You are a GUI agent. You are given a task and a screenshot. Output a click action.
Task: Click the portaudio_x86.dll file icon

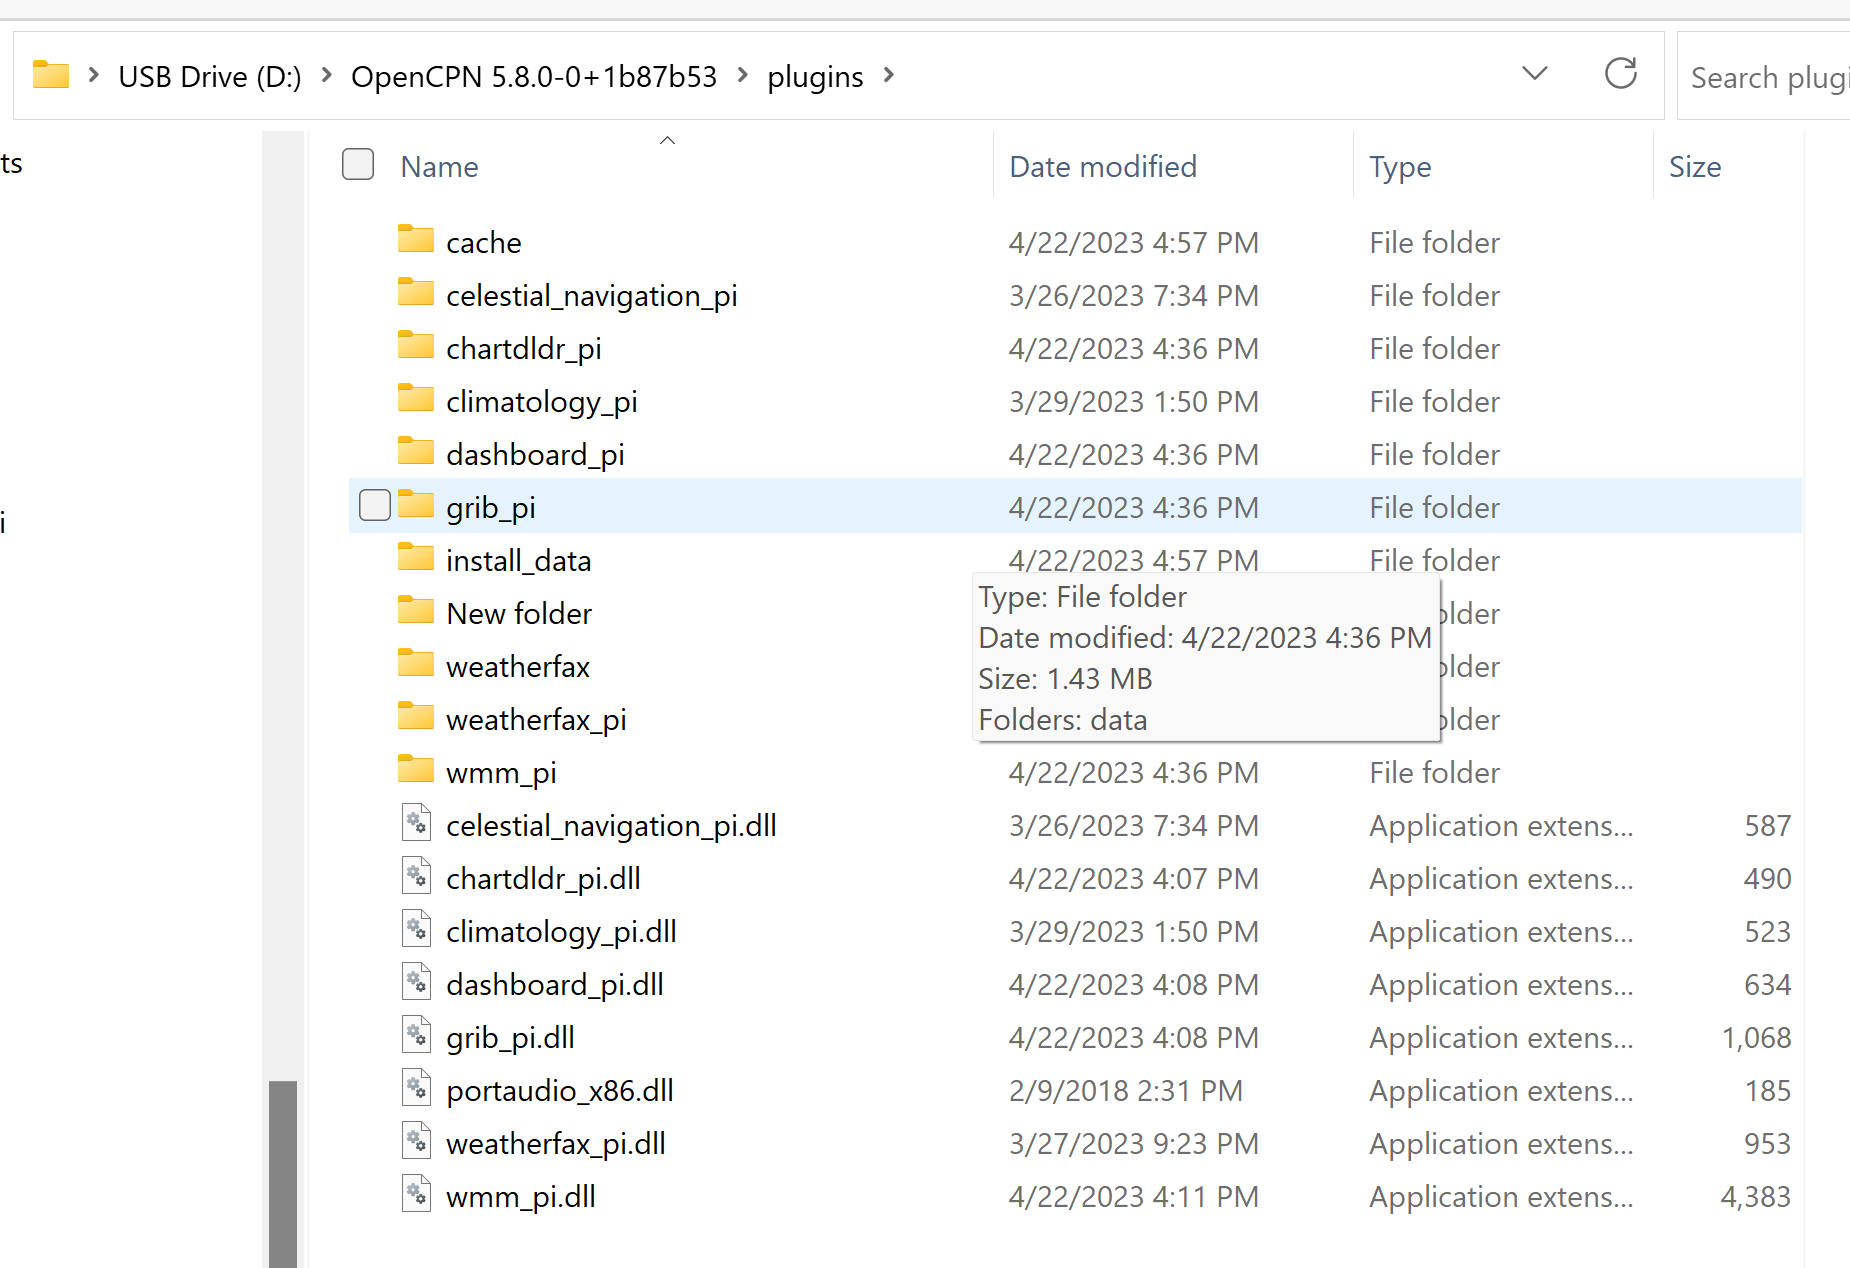[415, 1089]
